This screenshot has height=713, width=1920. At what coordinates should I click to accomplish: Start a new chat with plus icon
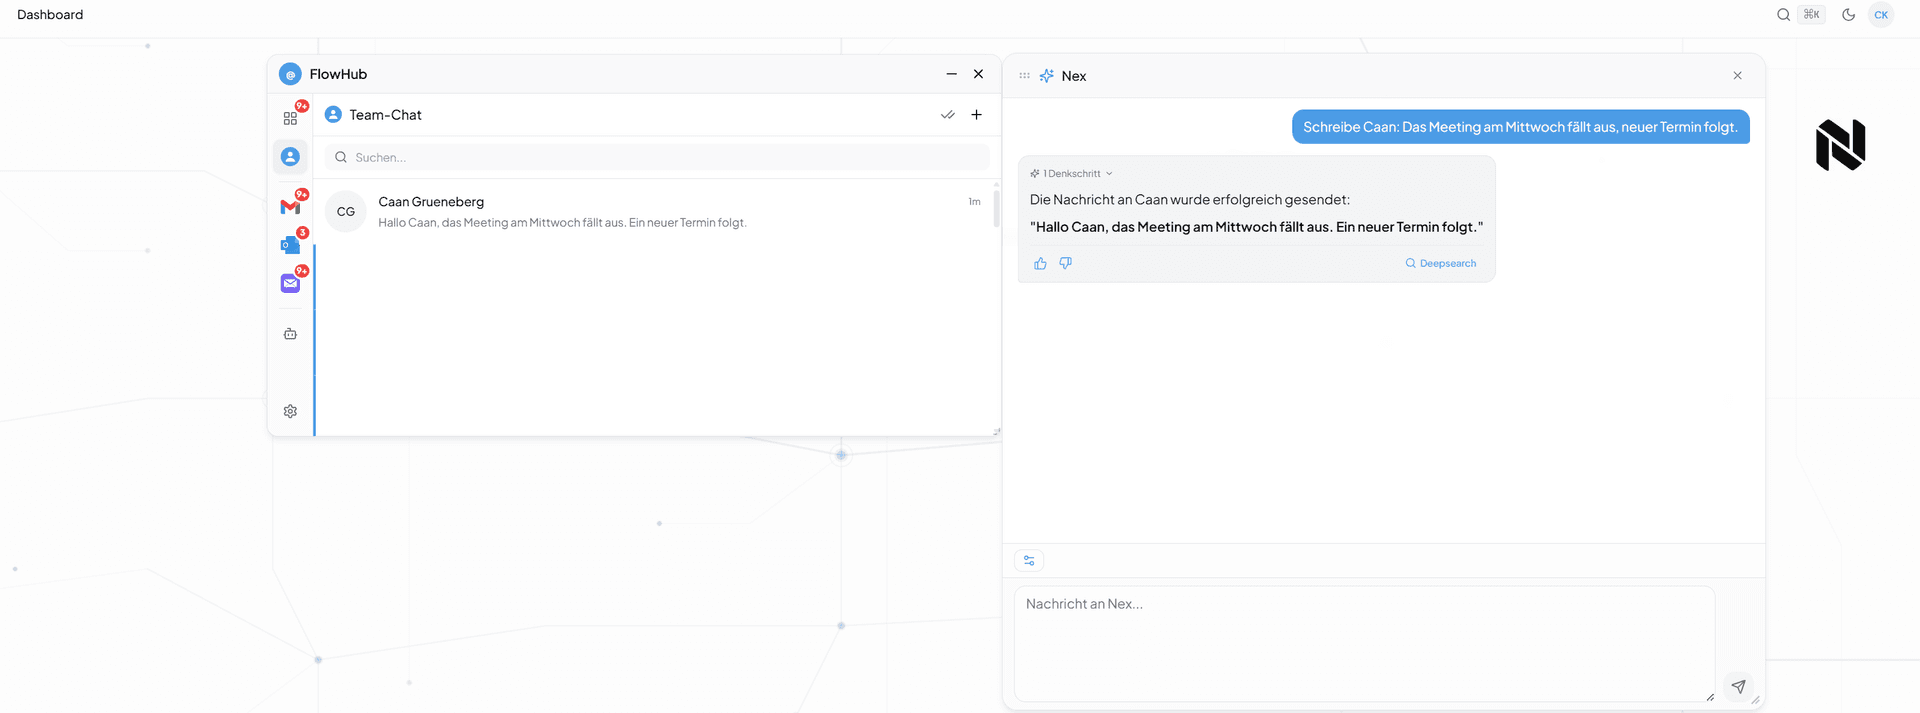click(976, 115)
